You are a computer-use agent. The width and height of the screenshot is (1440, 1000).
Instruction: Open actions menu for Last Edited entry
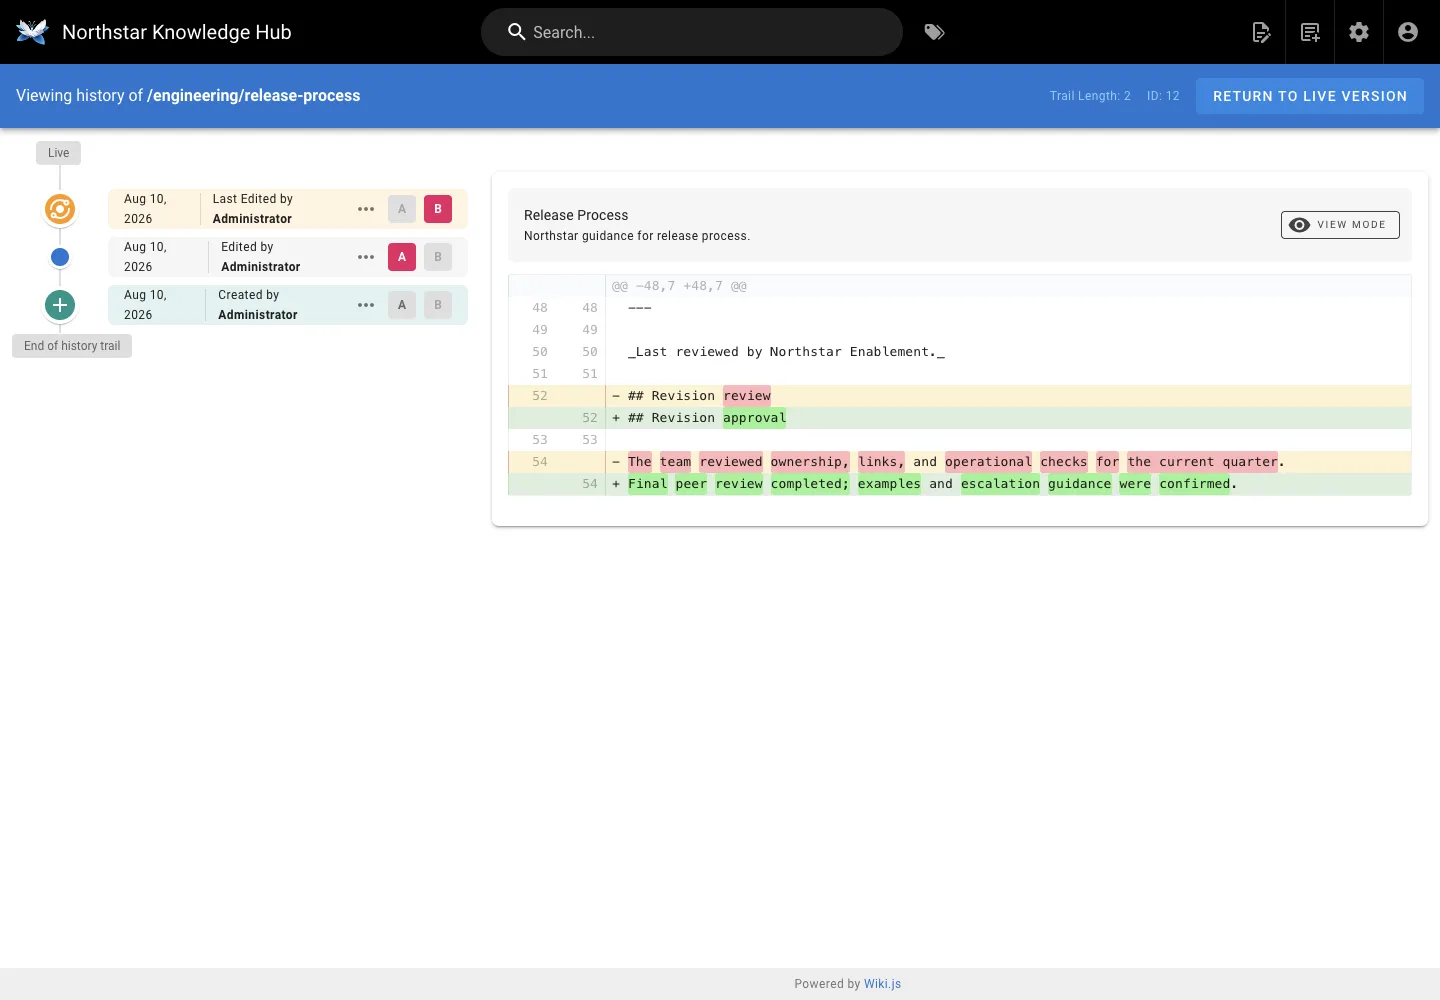click(x=366, y=209)
